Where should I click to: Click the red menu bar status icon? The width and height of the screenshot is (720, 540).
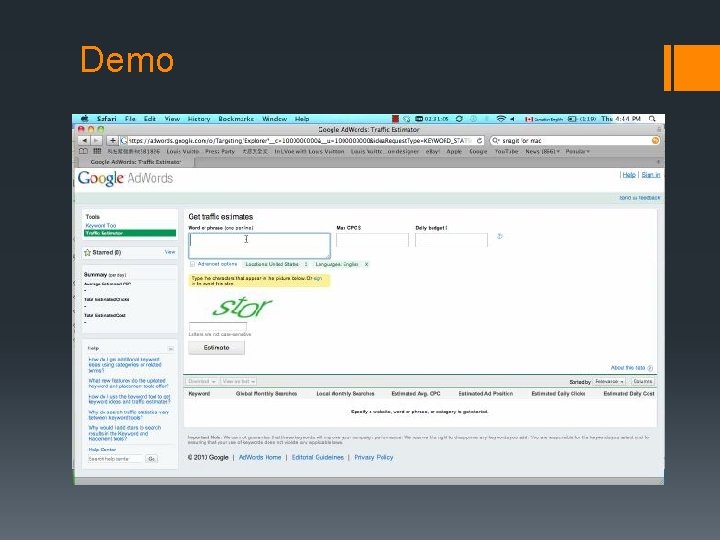tap(395, 119)
